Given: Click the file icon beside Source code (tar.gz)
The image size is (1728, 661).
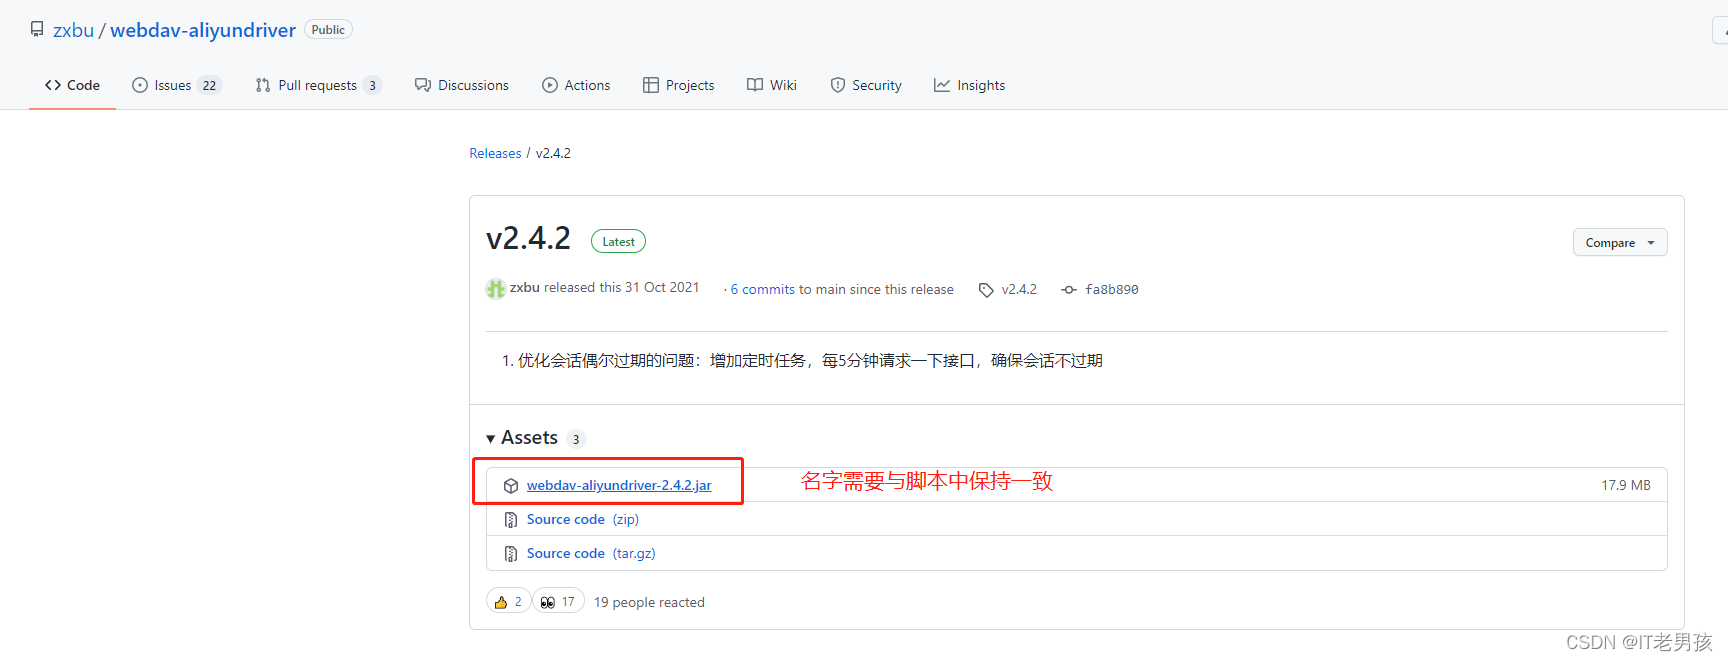Looking at the screenshot, I should pos(511,554).
